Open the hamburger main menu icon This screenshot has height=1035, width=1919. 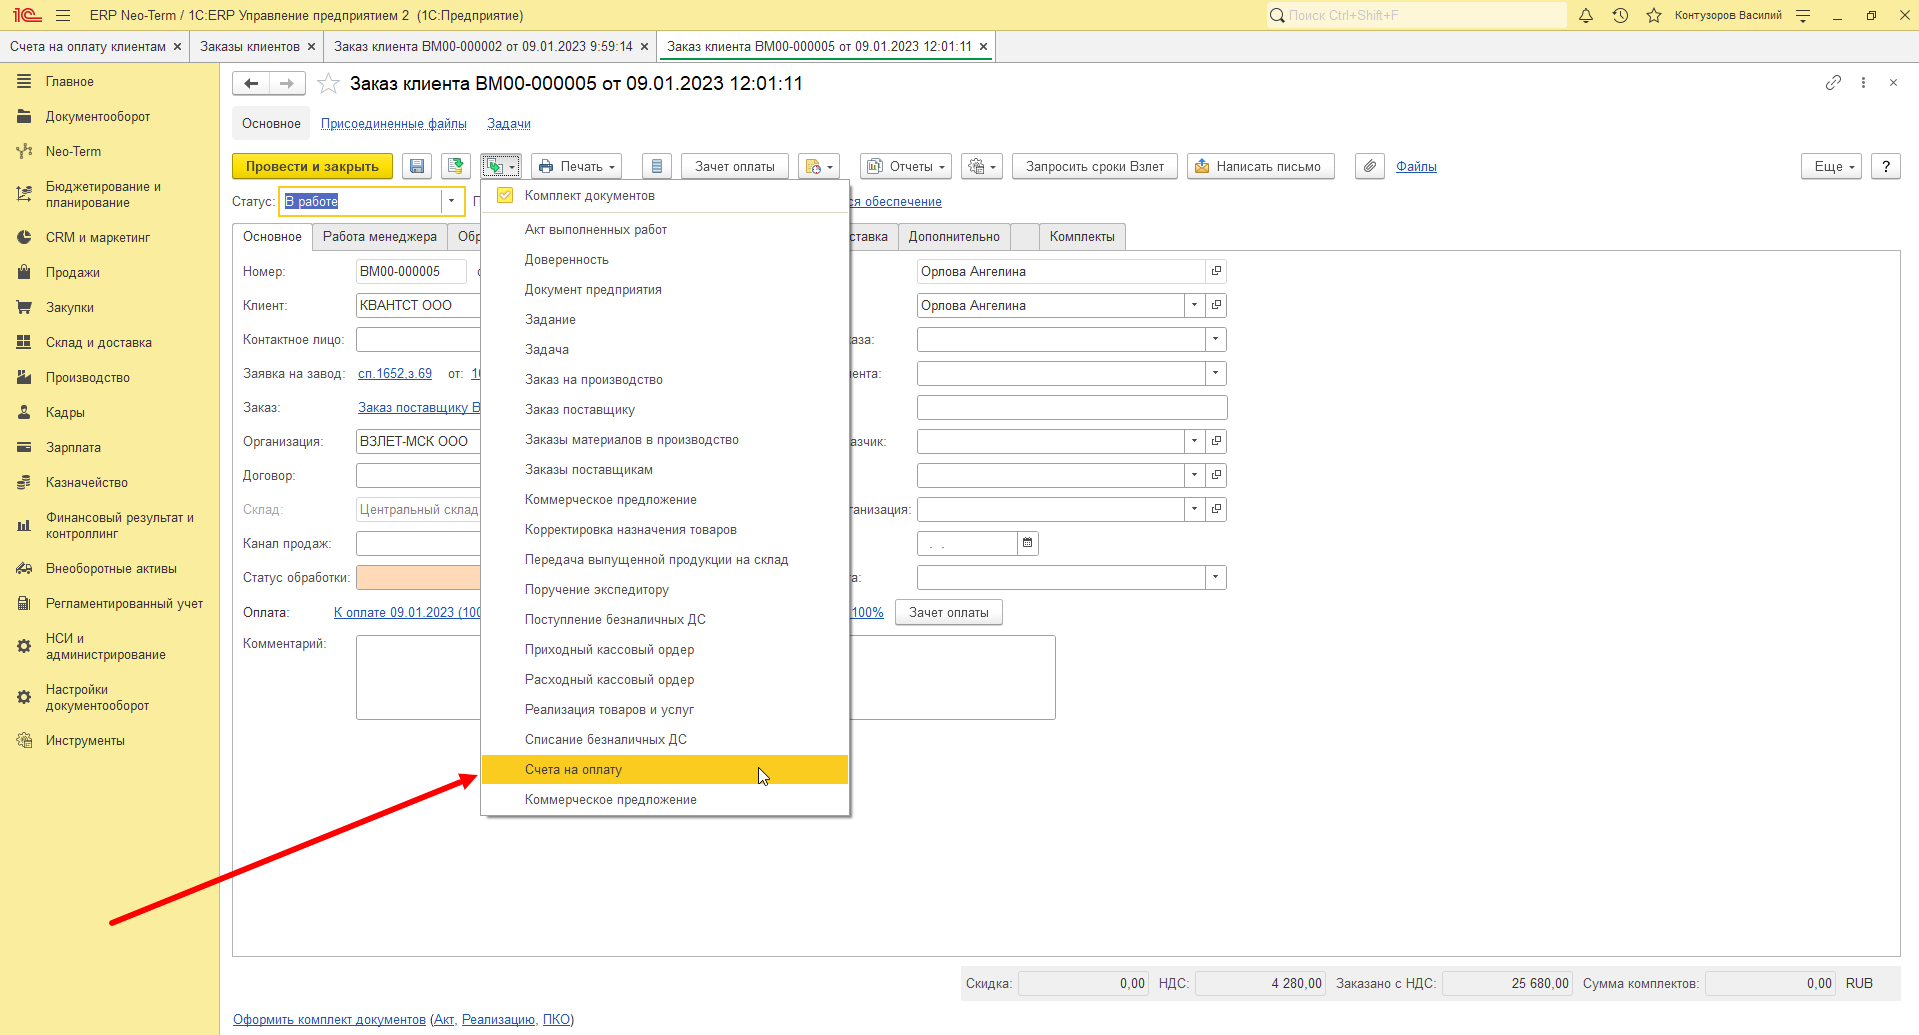click(63, 15)
